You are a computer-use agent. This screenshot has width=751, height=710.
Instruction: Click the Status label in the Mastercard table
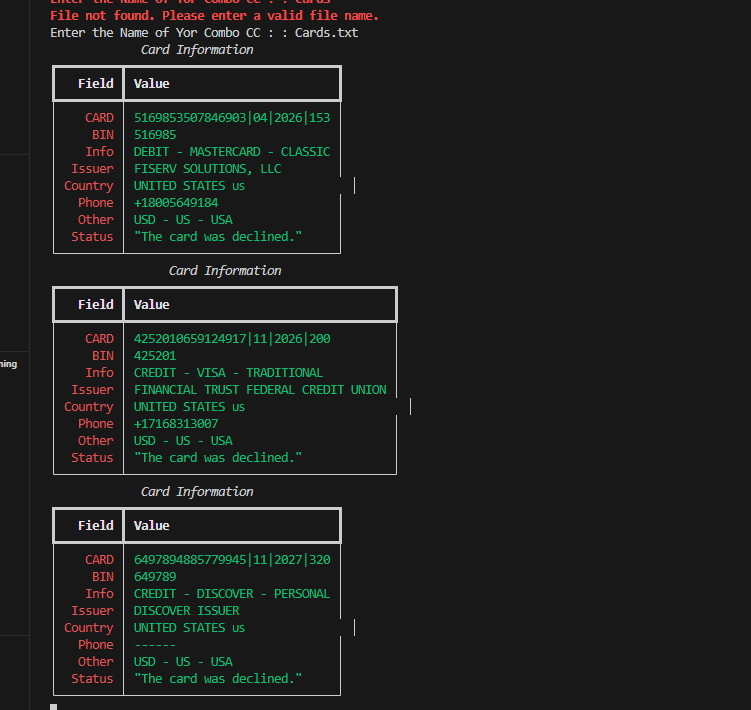92,237
